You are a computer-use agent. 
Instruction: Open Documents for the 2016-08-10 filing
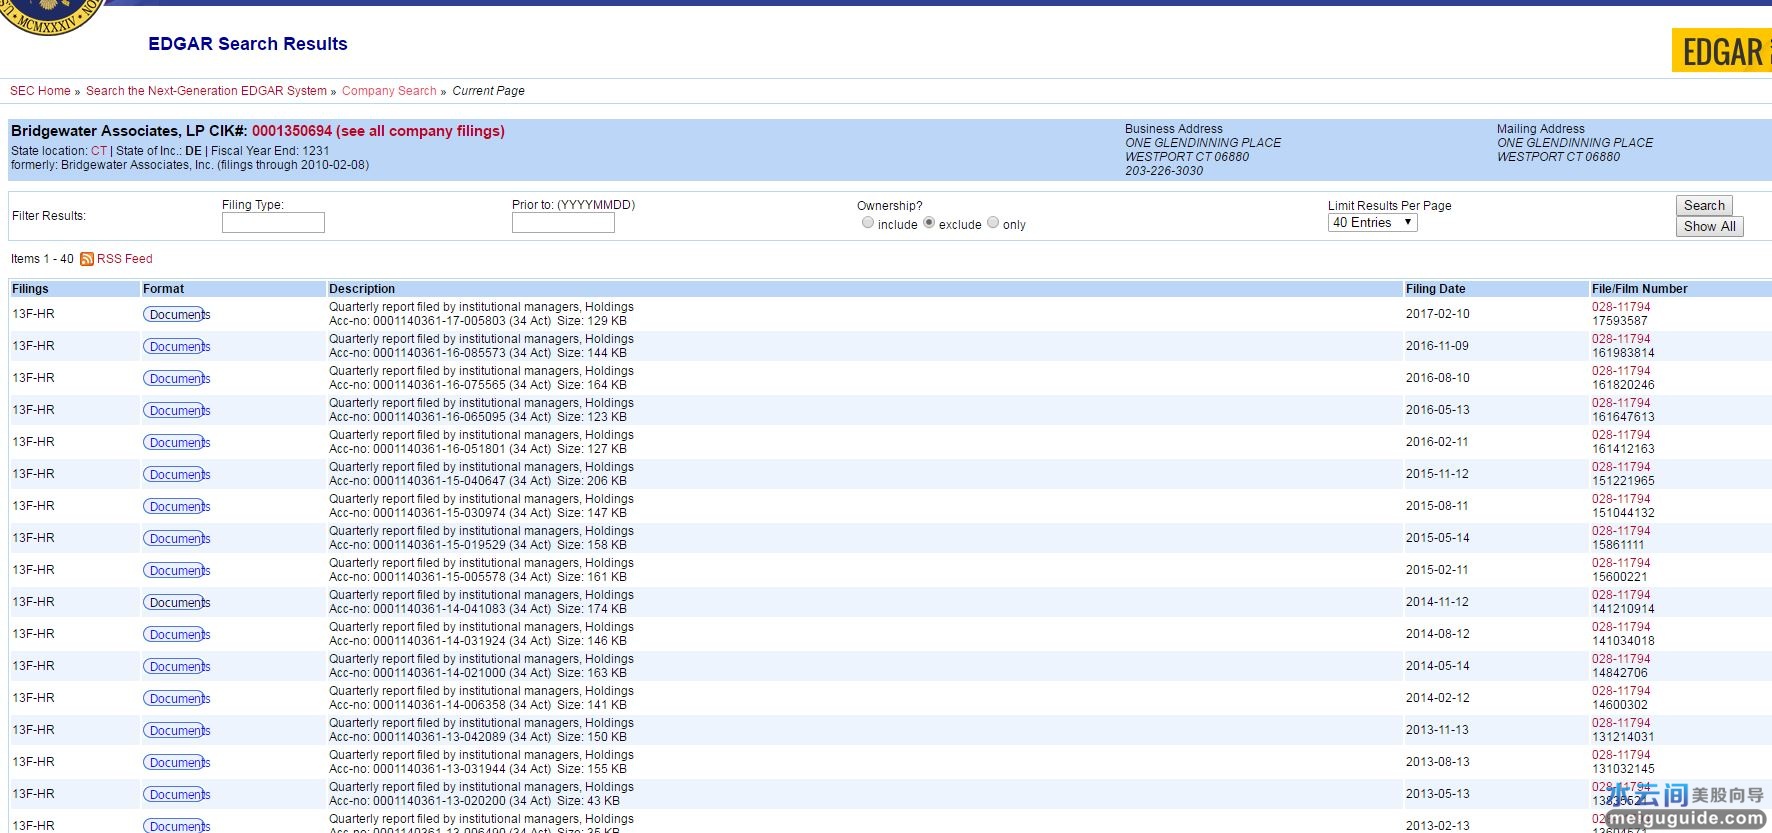pos(177,378)
